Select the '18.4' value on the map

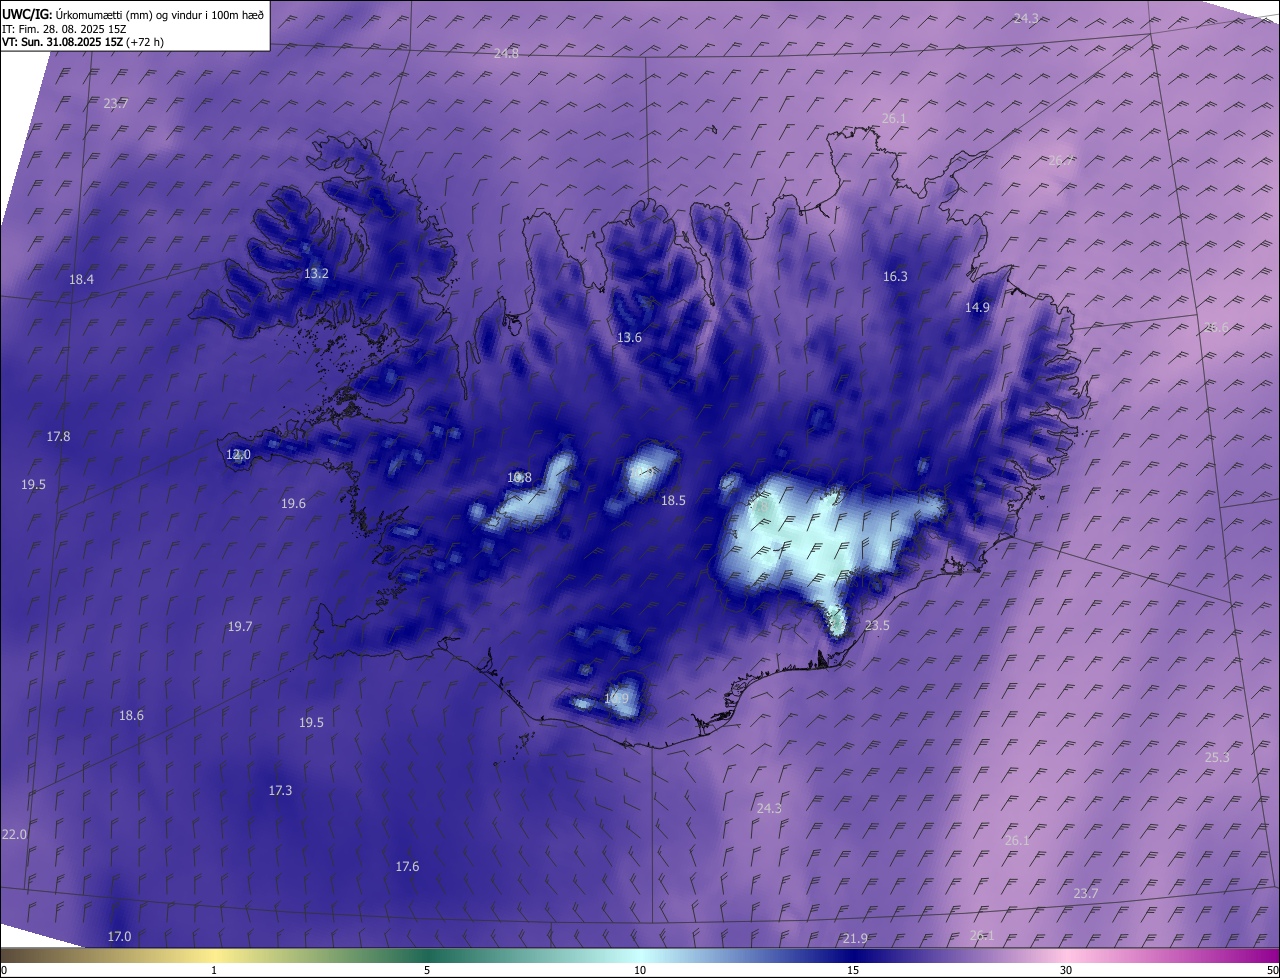tap(82, 280)
